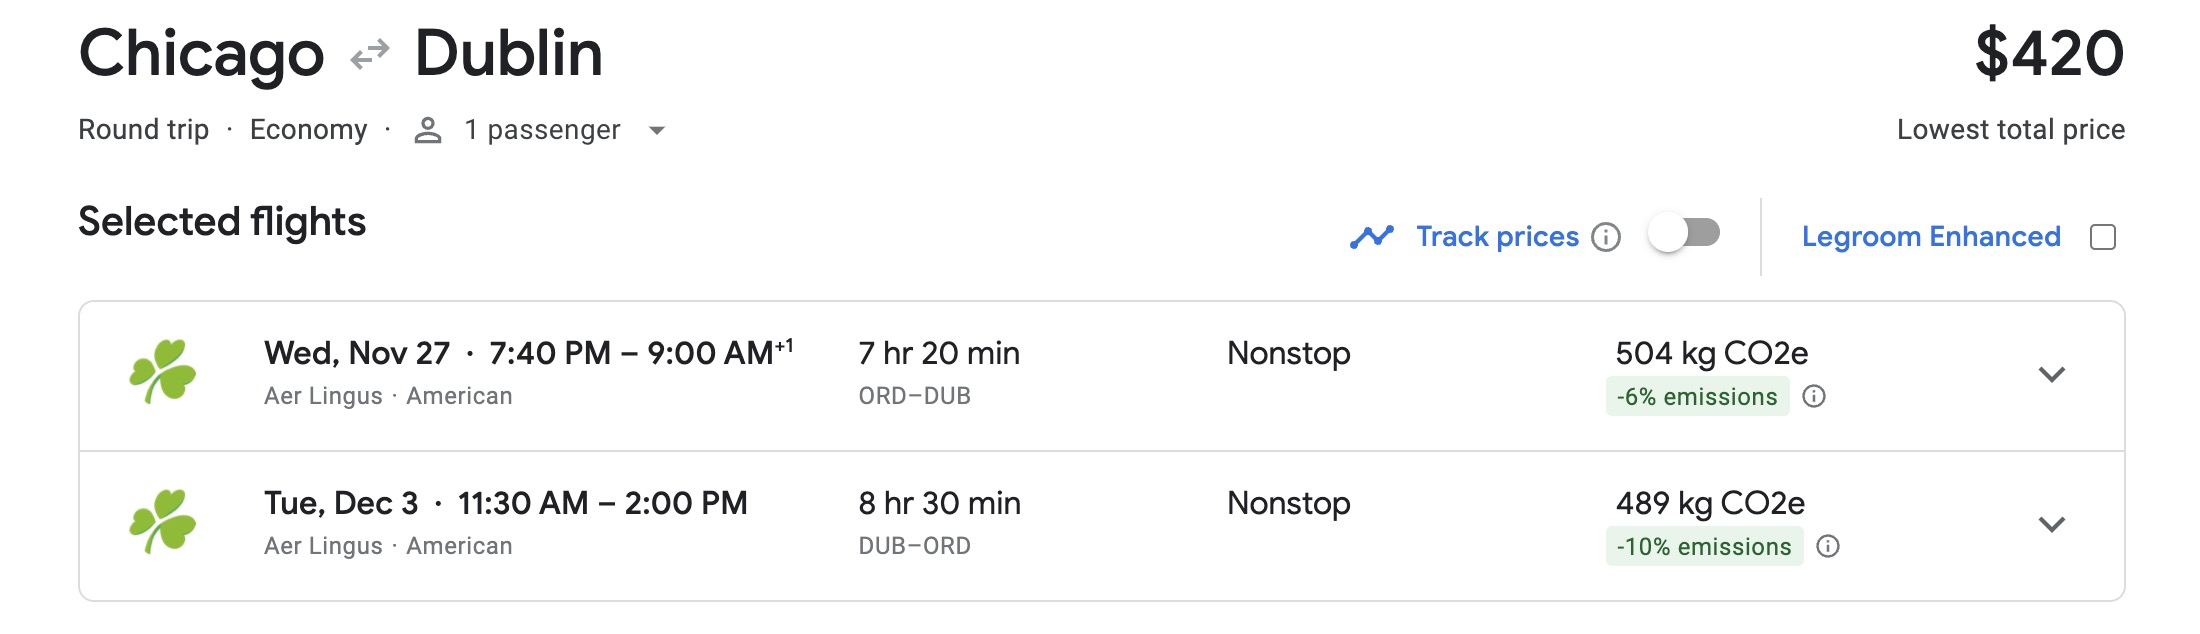2200x634 pixels.
Task: Click the passenger person icon
Action: coord(429,129)
